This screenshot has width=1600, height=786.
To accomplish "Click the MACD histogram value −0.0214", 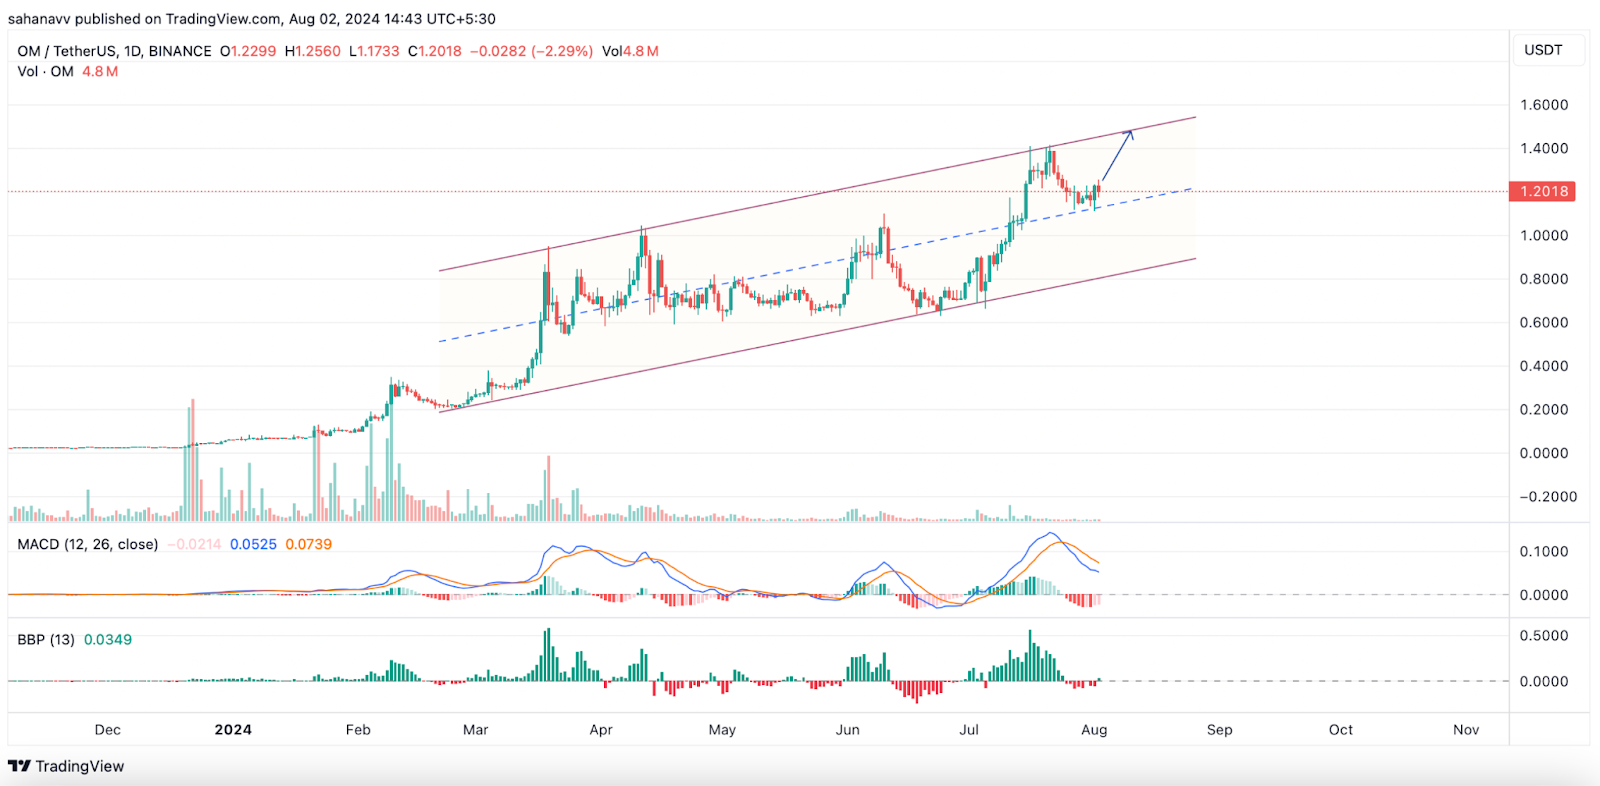I will pyautogui.click(x=194, y=544).
